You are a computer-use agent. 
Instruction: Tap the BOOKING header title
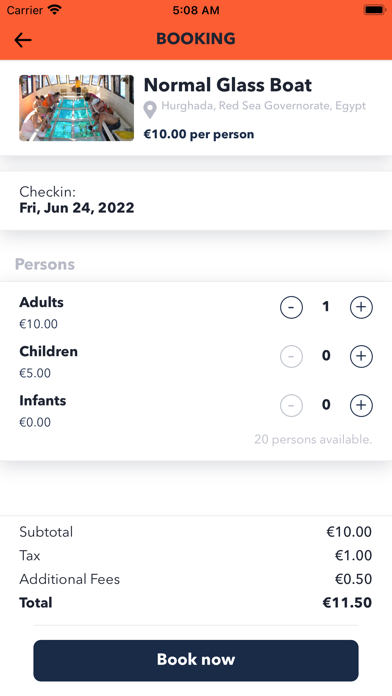(196, 39)
